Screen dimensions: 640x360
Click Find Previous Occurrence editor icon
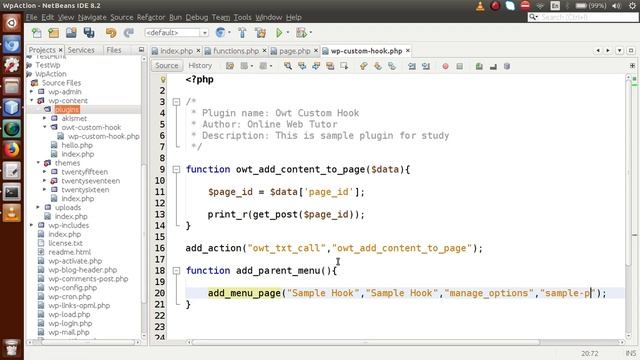point(302,66)
